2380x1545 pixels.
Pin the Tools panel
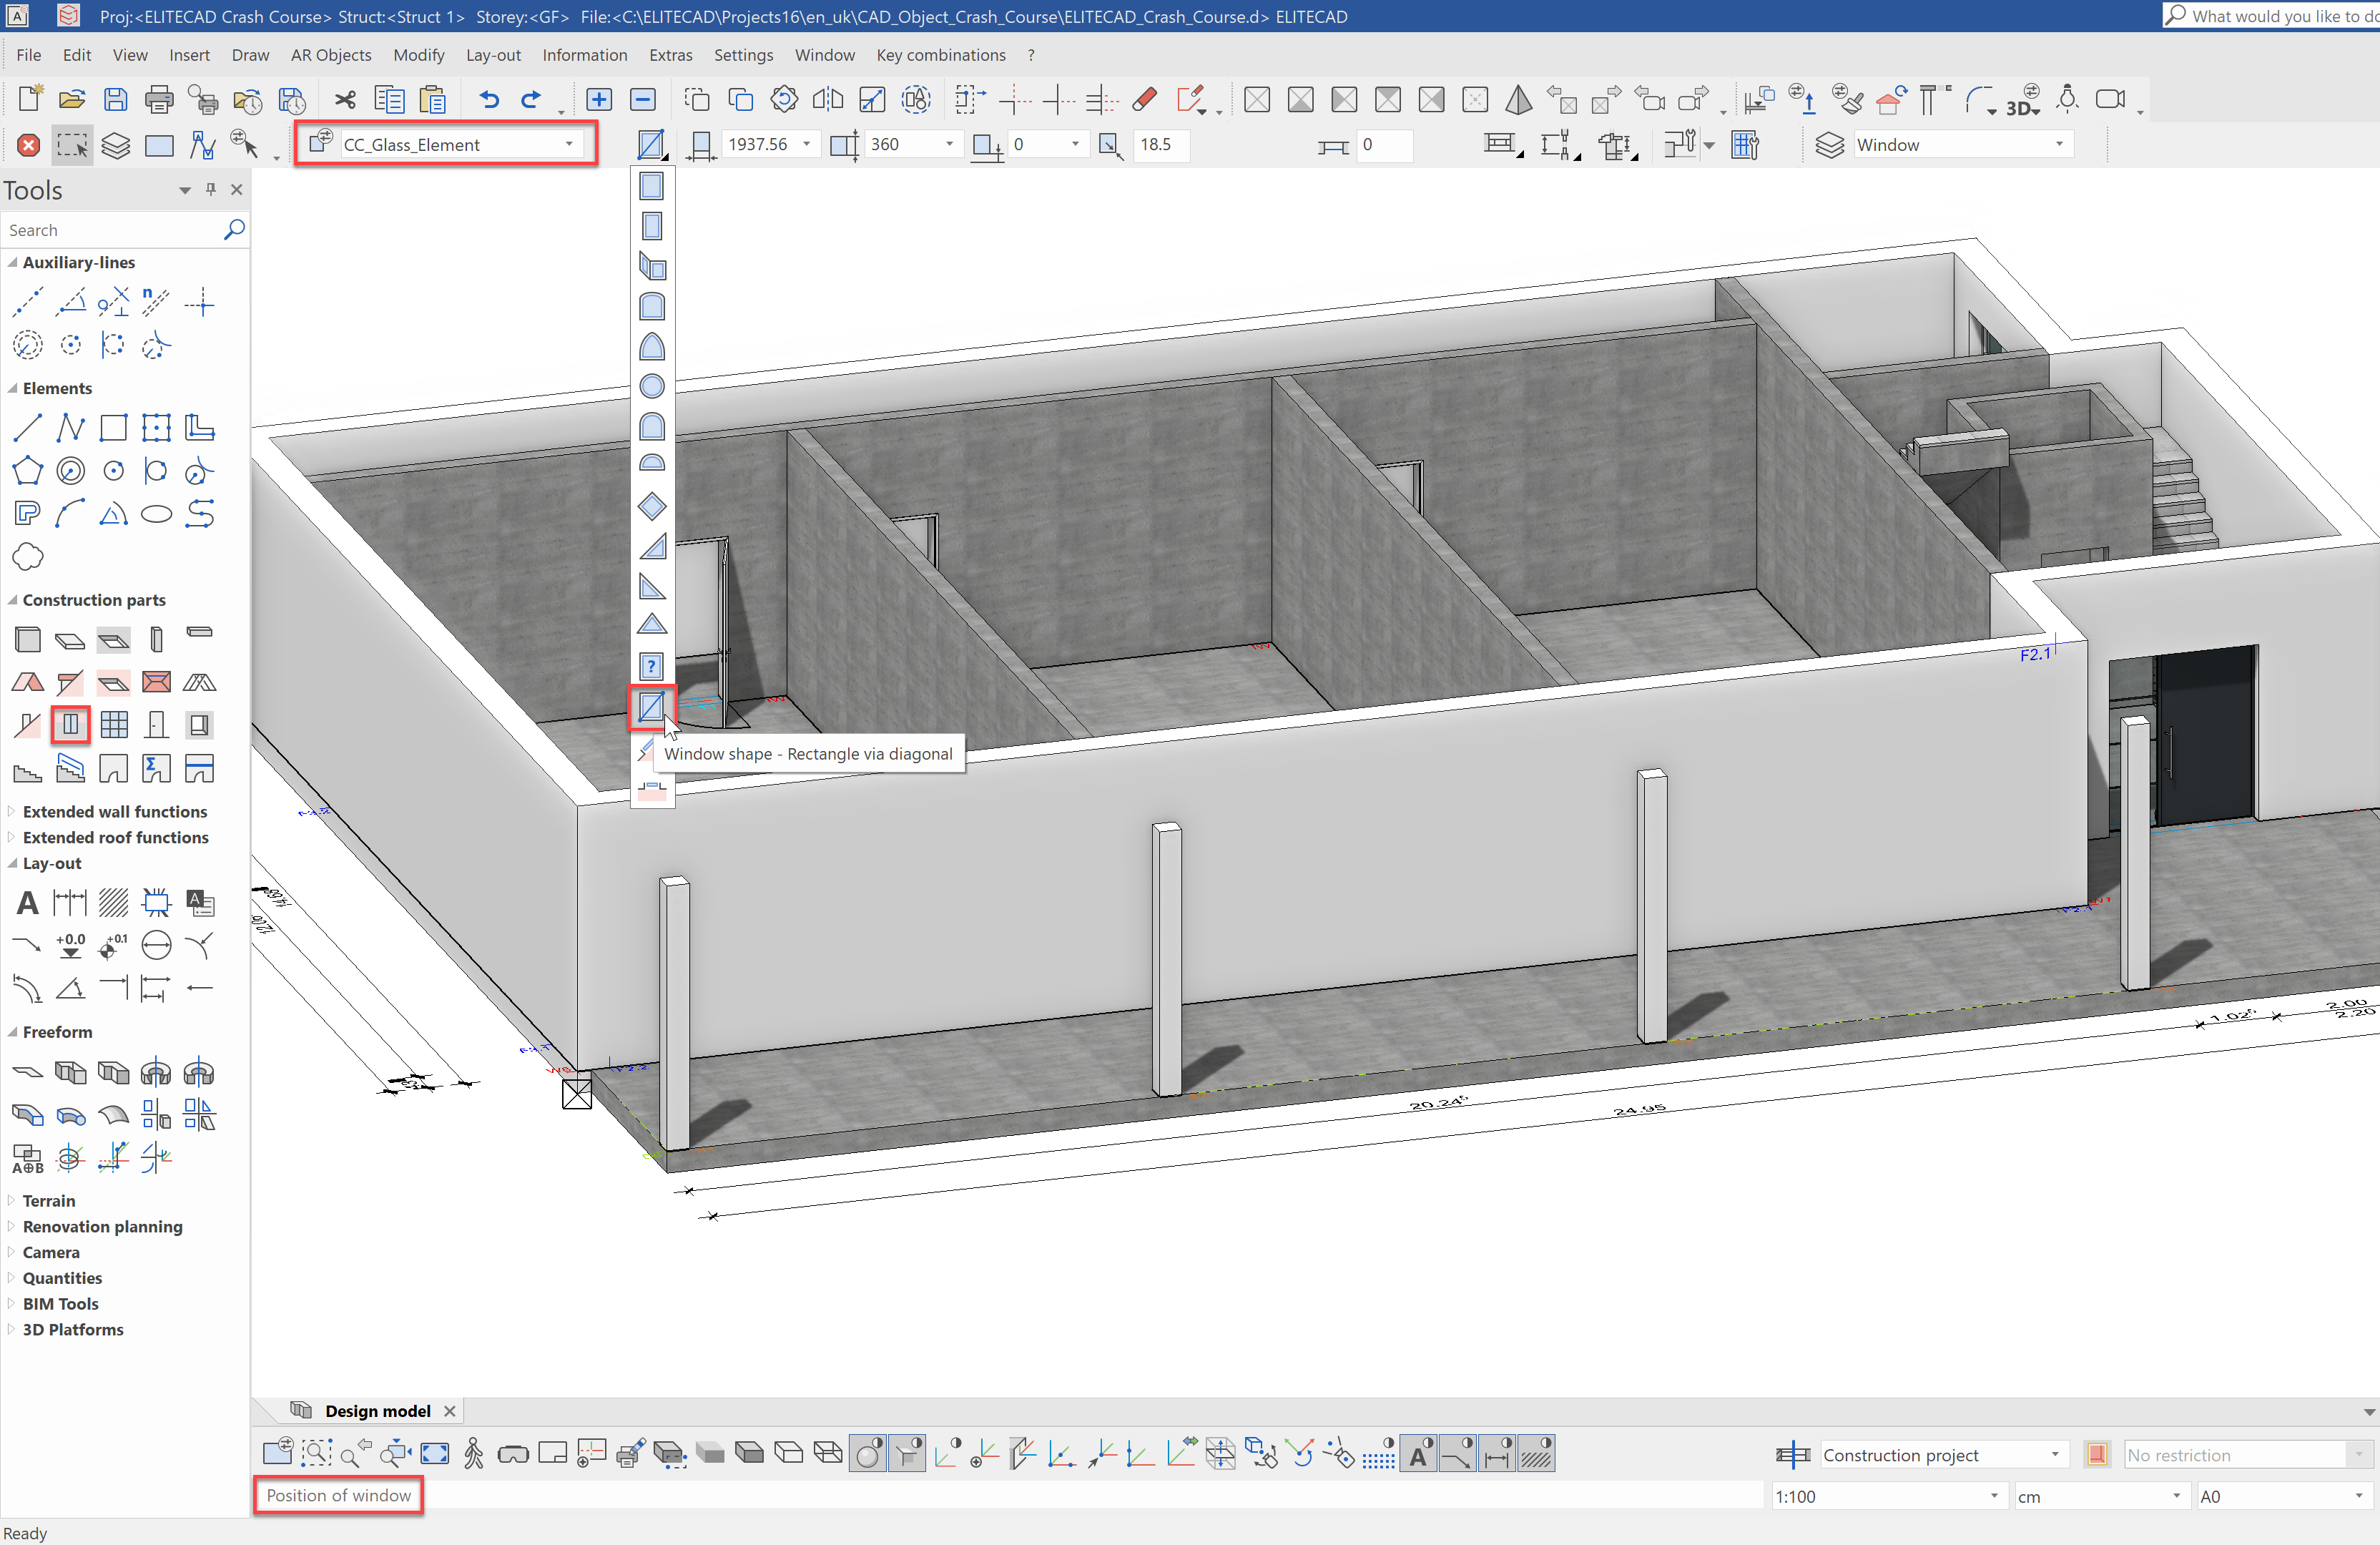pyautogui.click(x=210, y=189)
